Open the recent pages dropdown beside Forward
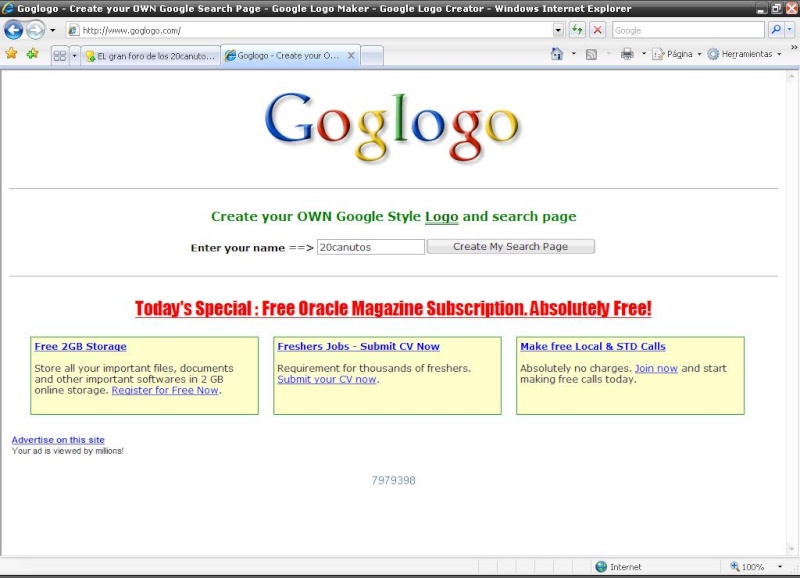This screenshot has width=800, height=578. pos(53,30)
